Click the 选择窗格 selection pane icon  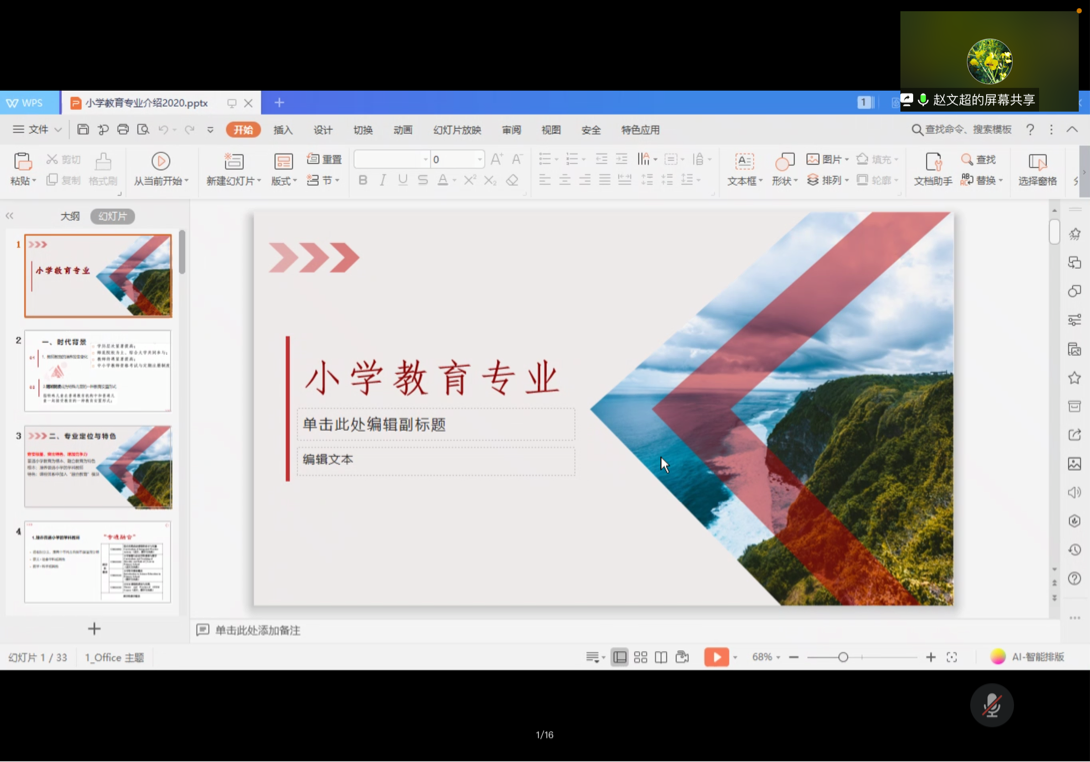1037,162
